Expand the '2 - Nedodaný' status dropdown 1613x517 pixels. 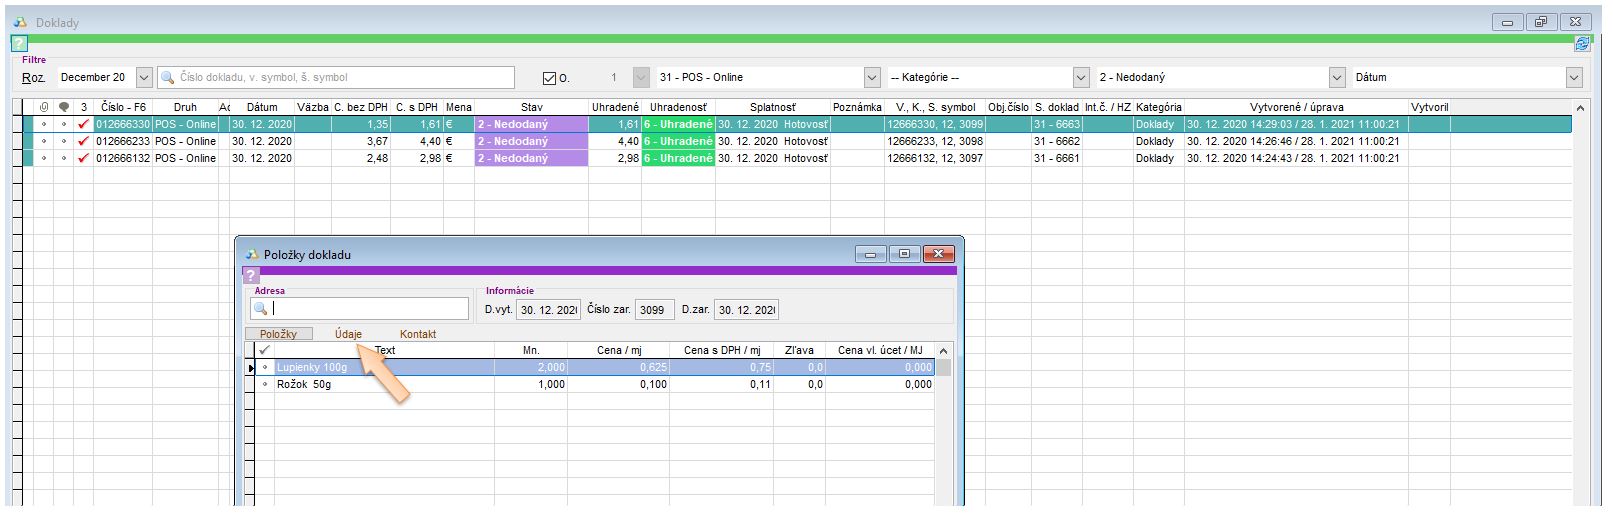point(1337,77)
